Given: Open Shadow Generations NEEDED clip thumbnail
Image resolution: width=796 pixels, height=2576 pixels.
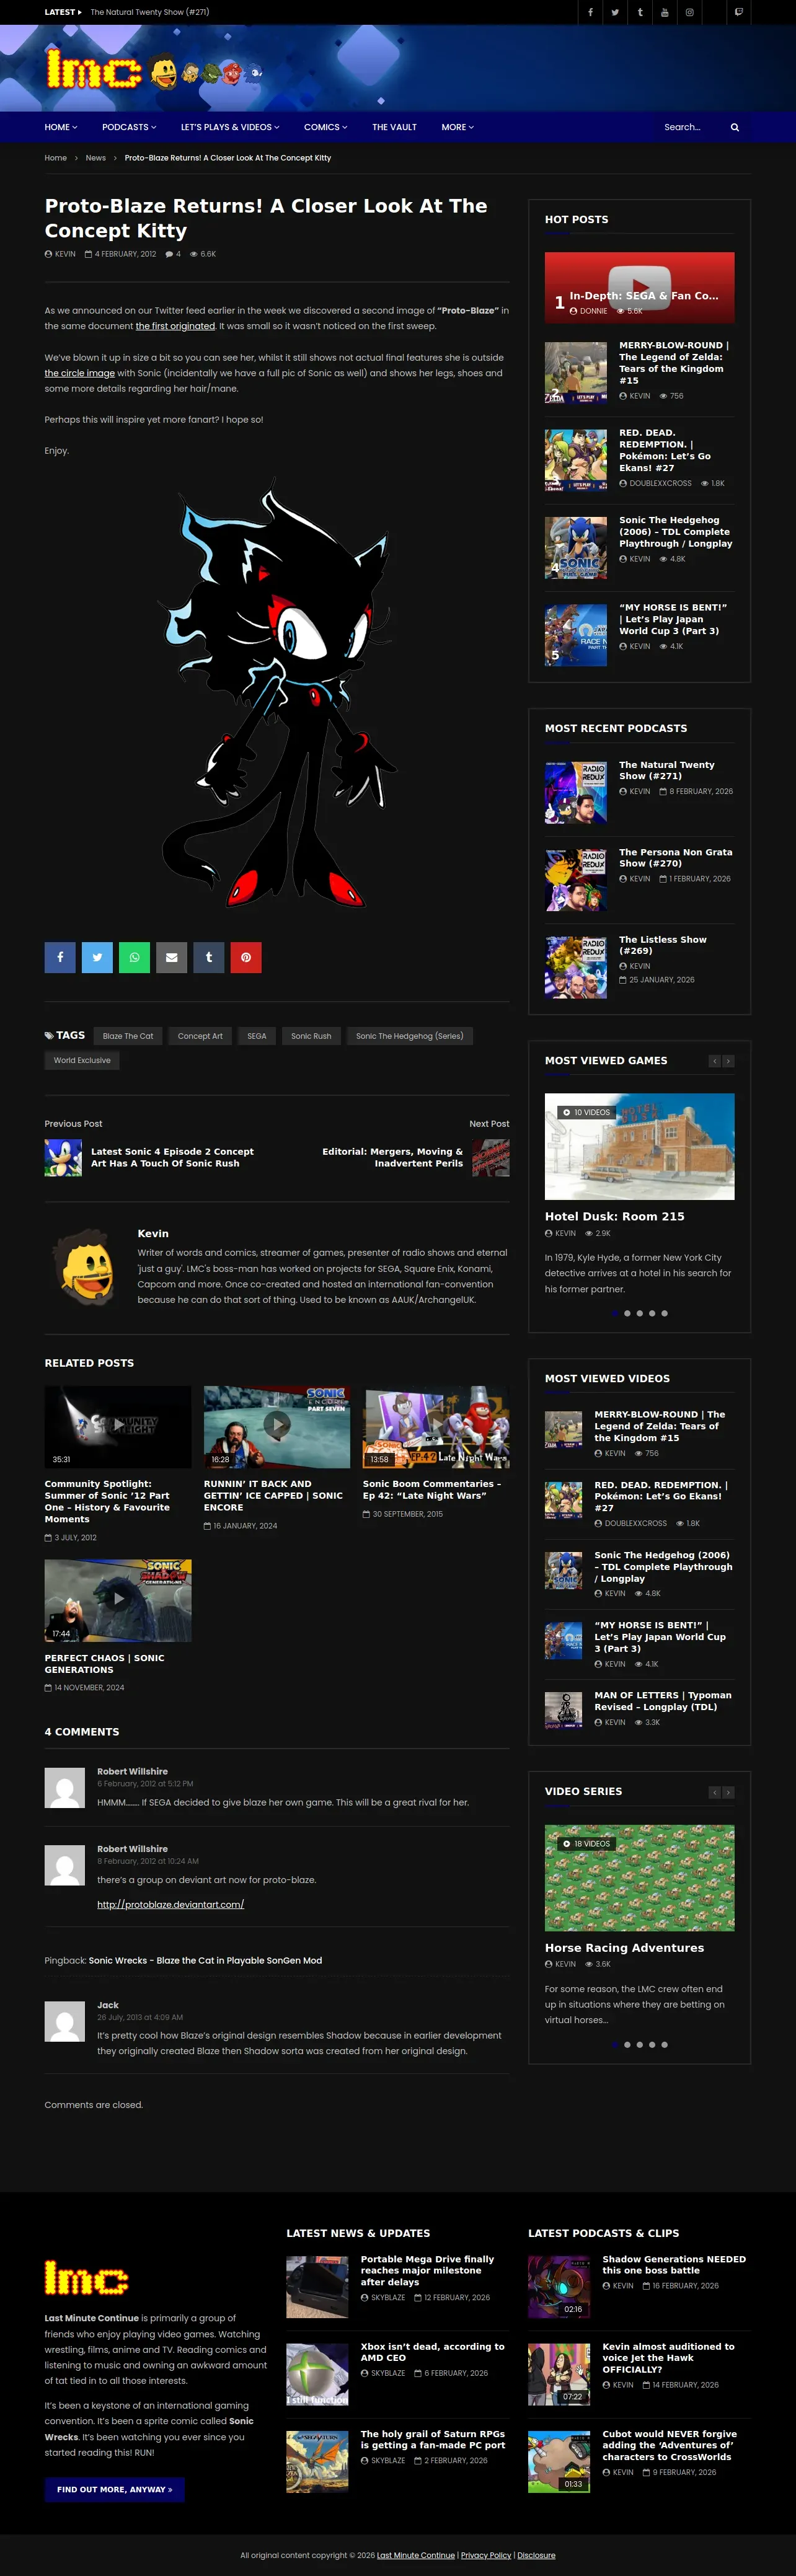Looking at the screenshot, I should [559, 2286].
